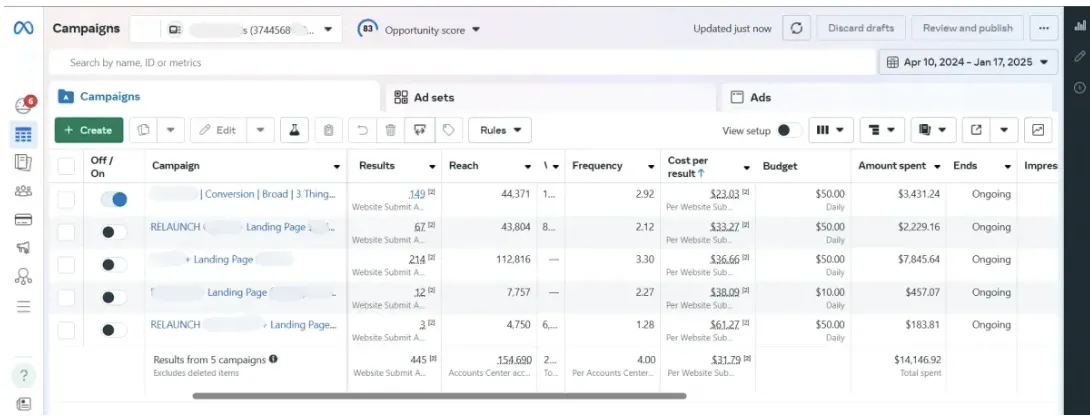This screenshot has width=1090, height=416.
Task: Click the Refresh data icon
Action: point(797,29)
